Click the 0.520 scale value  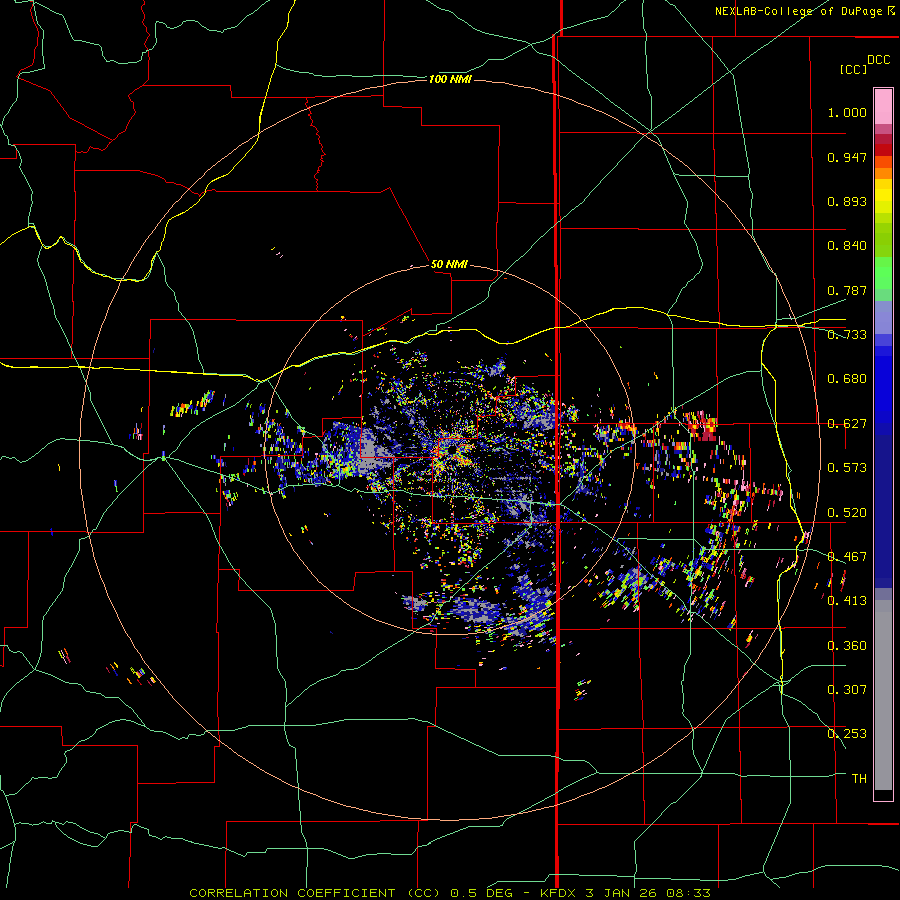tap(847, 513)
